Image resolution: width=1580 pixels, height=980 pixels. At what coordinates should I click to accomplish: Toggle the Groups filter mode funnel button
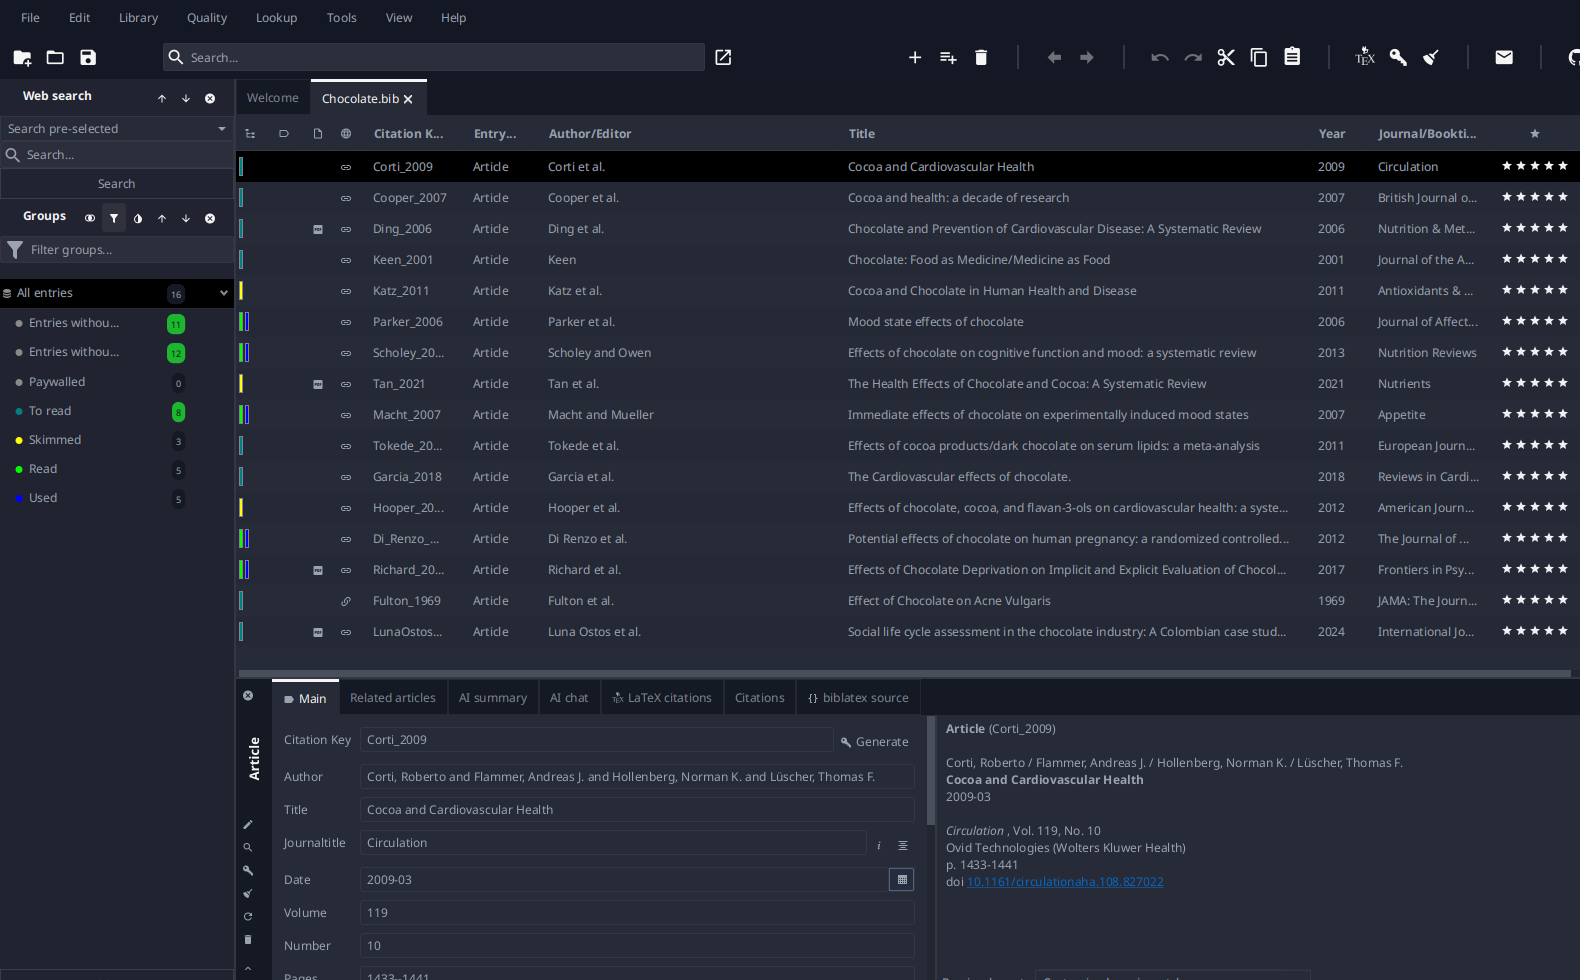click(114, 218)
